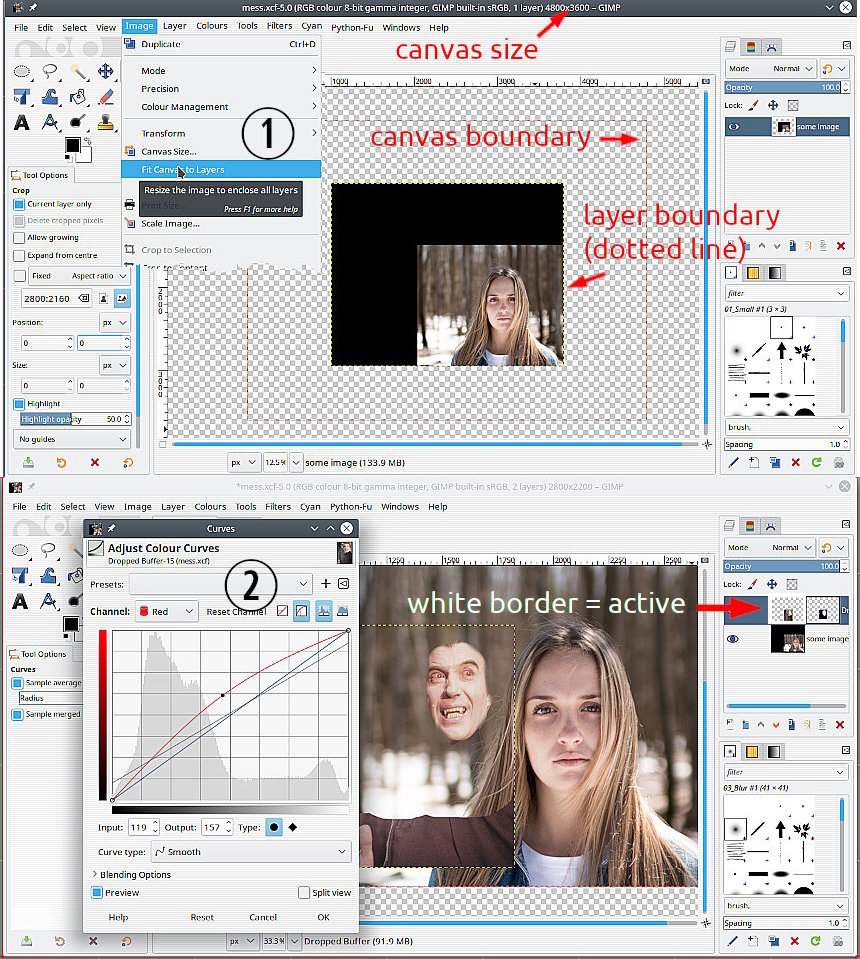Open layer Mode Normal dropdown, 4800x3600 window
This screenshot has height=959, width=860.
pos(771,68)
